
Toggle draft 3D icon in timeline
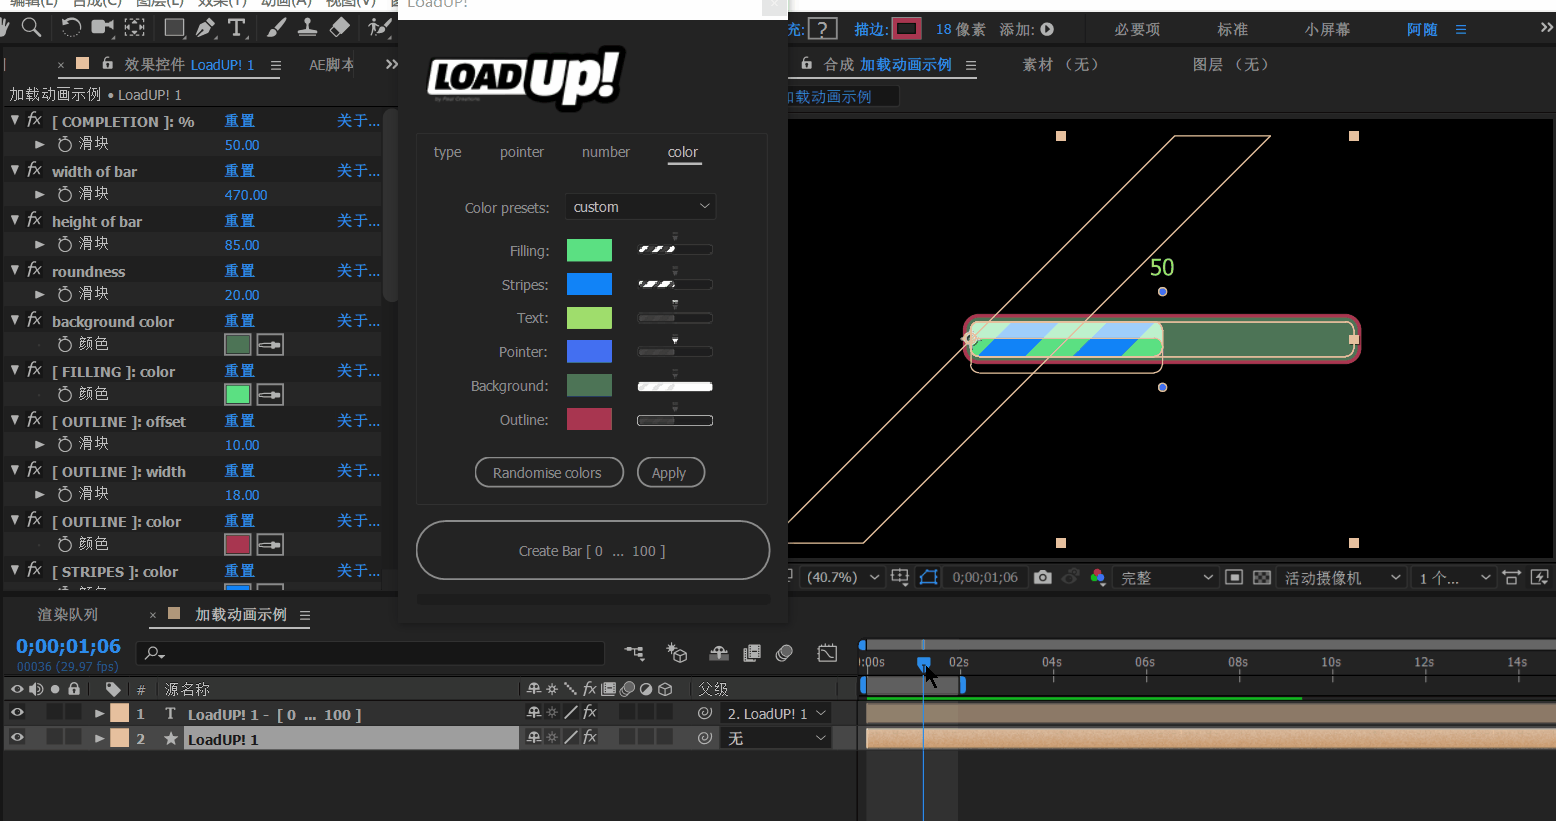(x=677, y=653)
